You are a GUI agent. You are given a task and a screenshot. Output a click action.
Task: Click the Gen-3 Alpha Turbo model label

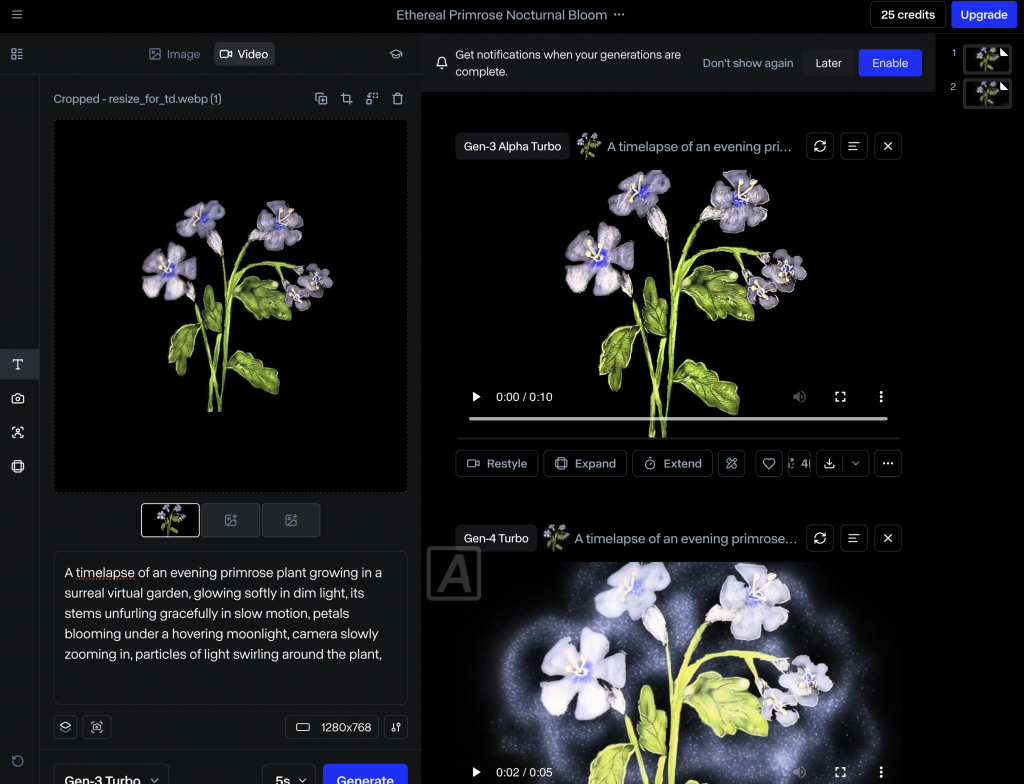tap(513, 146)
